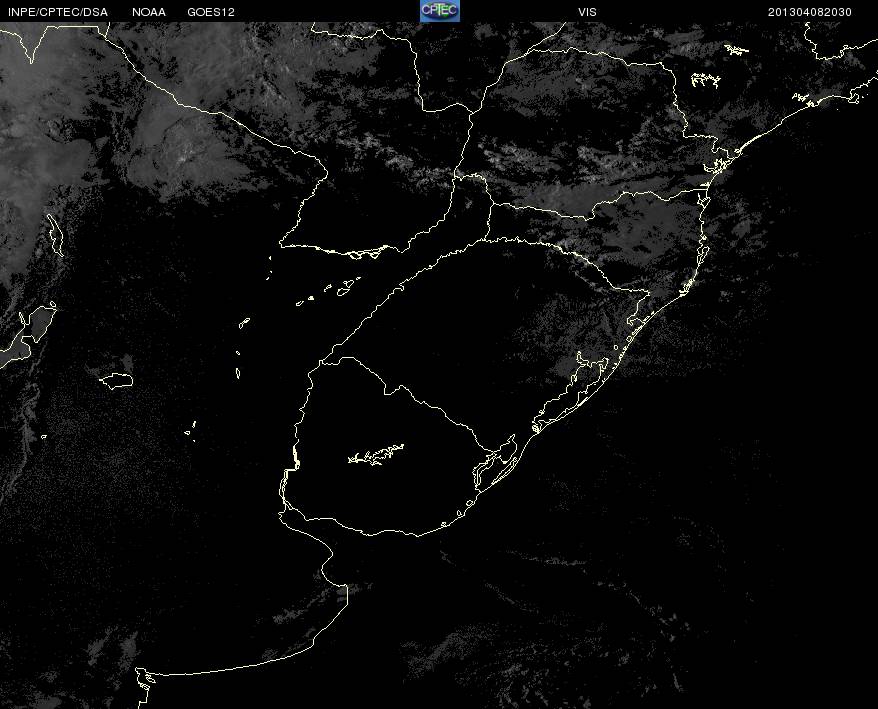Viewport: 878px width, 709px height.
Task: Click the narrow elongated lake outline at left
Action: coord(55,235)
